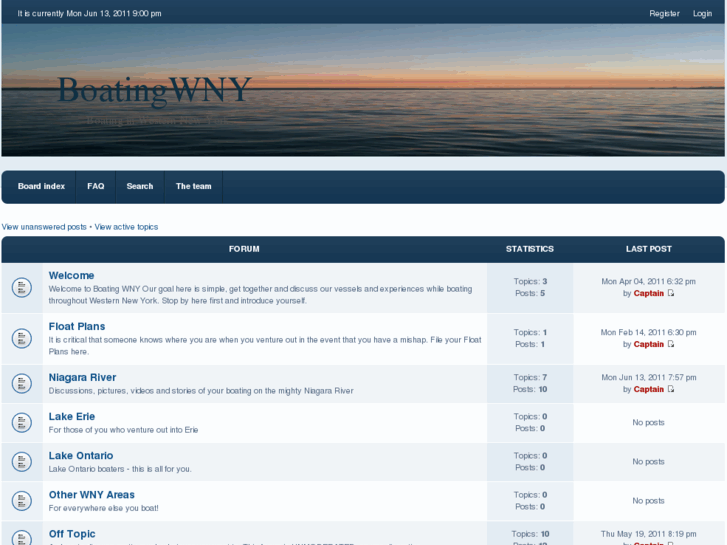Viewport: 727px width, 545px height.
Task: Click 'Topics: 10' in Off Topic row
Action: coord(530,534)
